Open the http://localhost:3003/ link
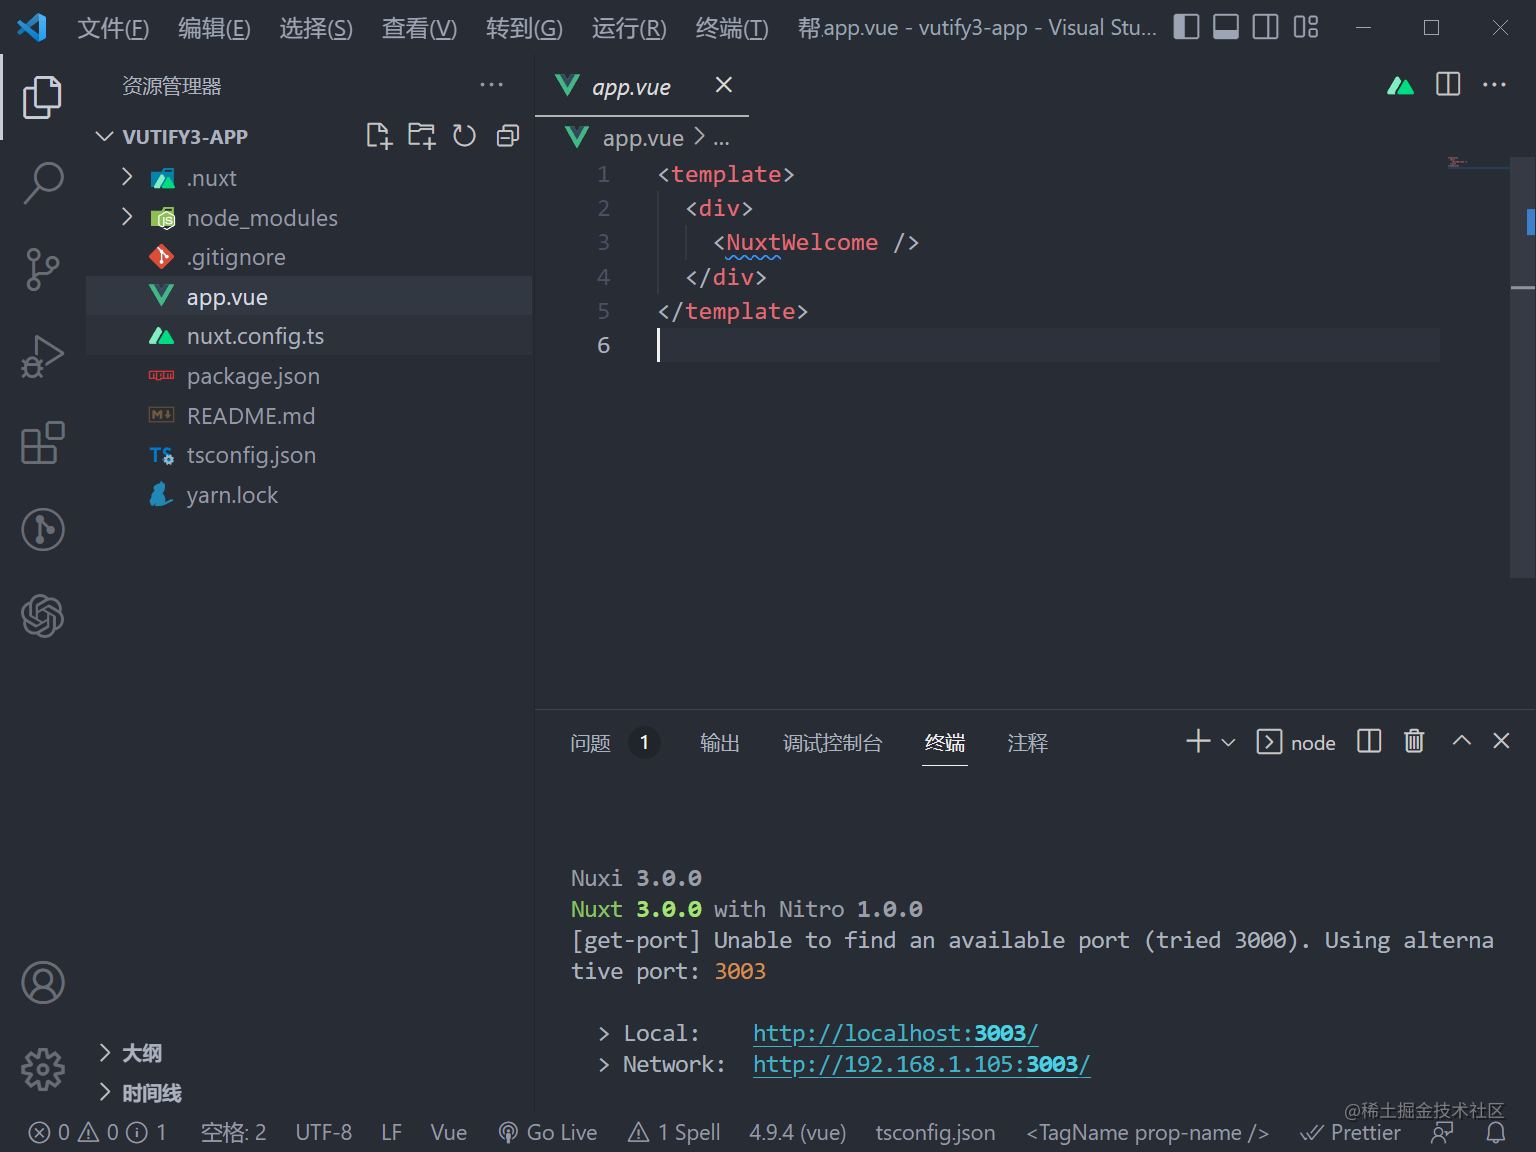Screen dimensions: 1536x1152 click(x=895, y=1033)
